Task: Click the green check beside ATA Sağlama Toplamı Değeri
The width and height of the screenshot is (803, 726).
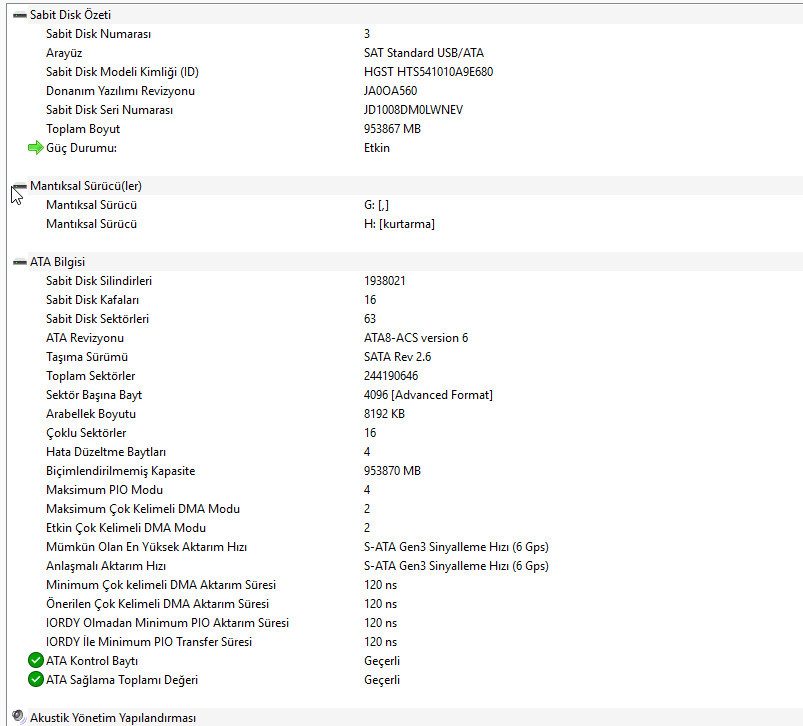Action: pos(35,679)
